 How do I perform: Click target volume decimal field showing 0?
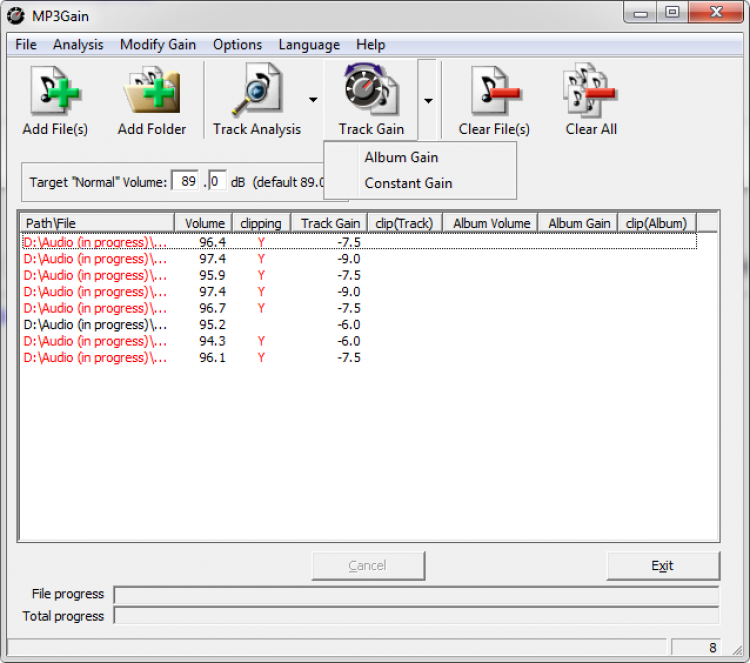pos(217,181)
